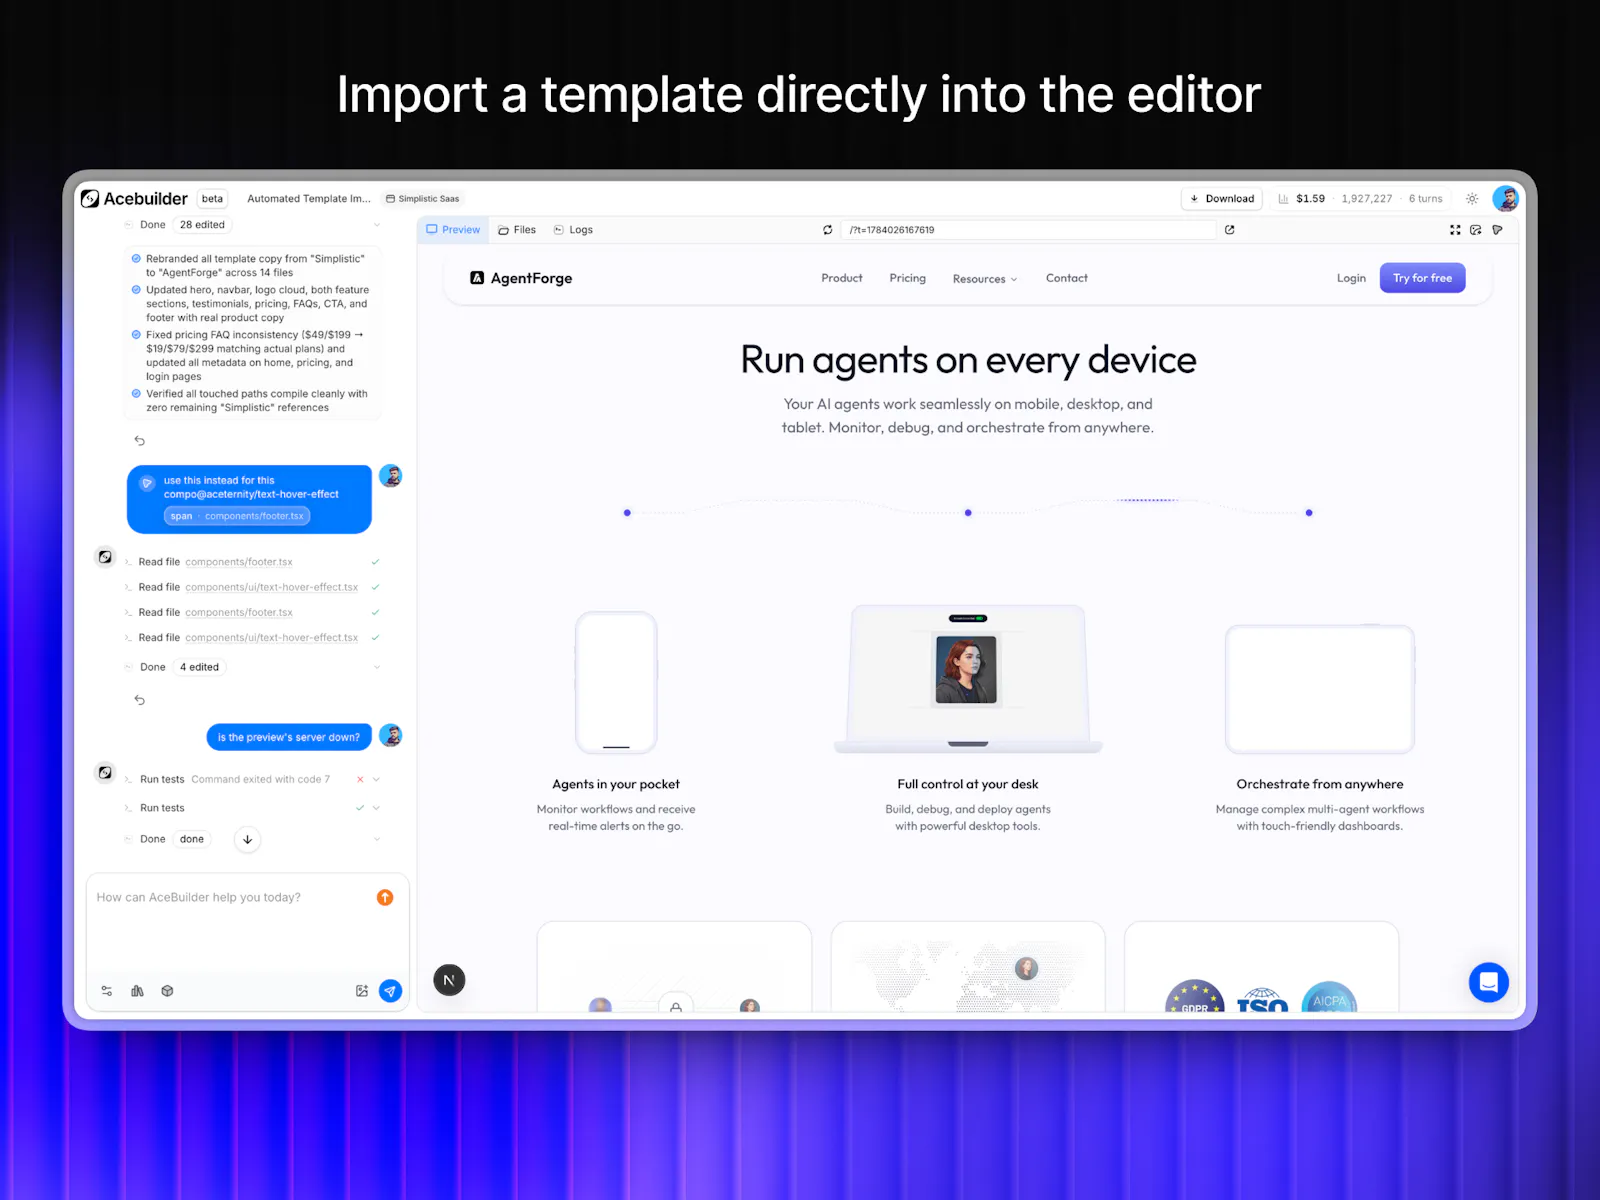
Task: Click the 'Agents in your pocket' heading
Action: 616,784
